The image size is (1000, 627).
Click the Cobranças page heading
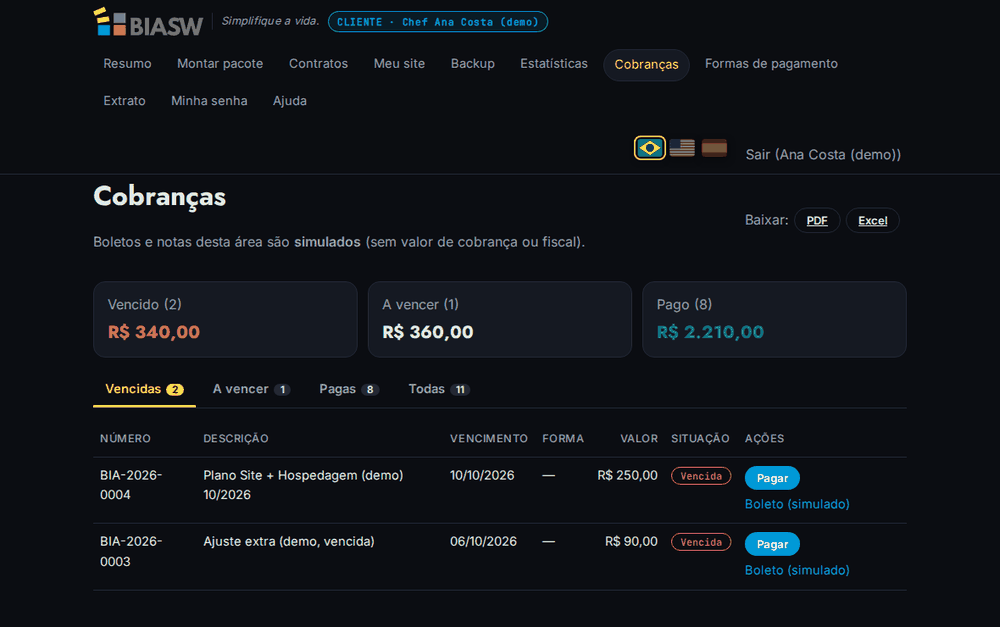[x=159, y=196]
